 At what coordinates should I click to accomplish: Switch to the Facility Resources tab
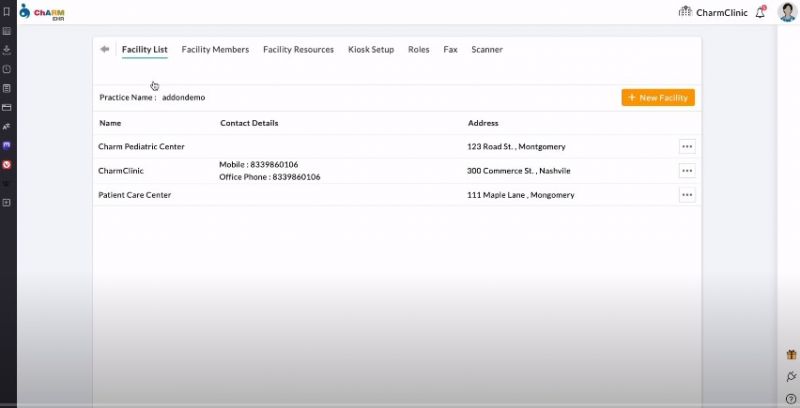(298, 49)
